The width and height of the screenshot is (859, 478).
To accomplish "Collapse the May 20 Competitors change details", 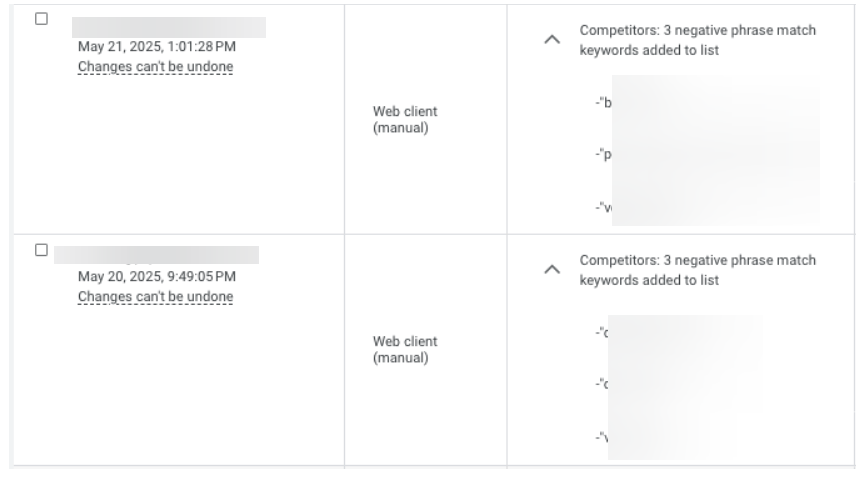I will [550, 270].
